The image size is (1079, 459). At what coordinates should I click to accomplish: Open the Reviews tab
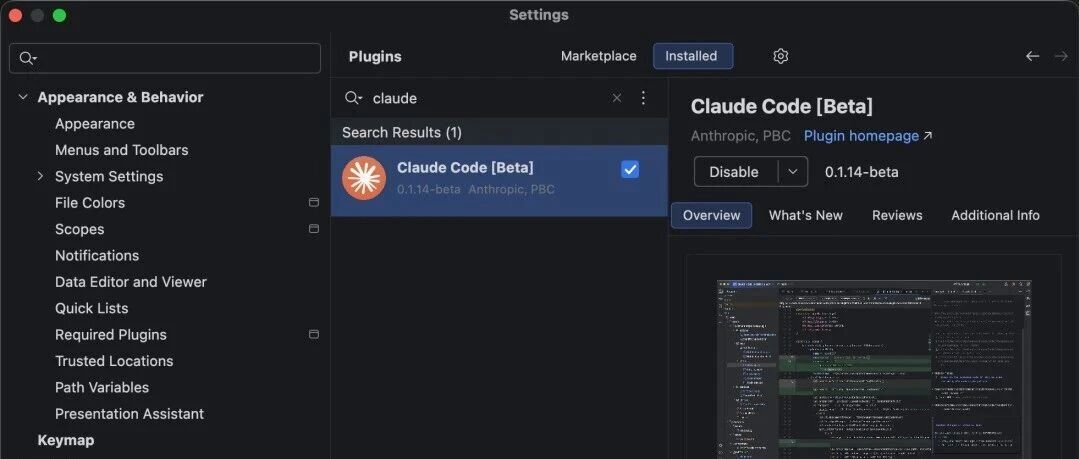897,215
